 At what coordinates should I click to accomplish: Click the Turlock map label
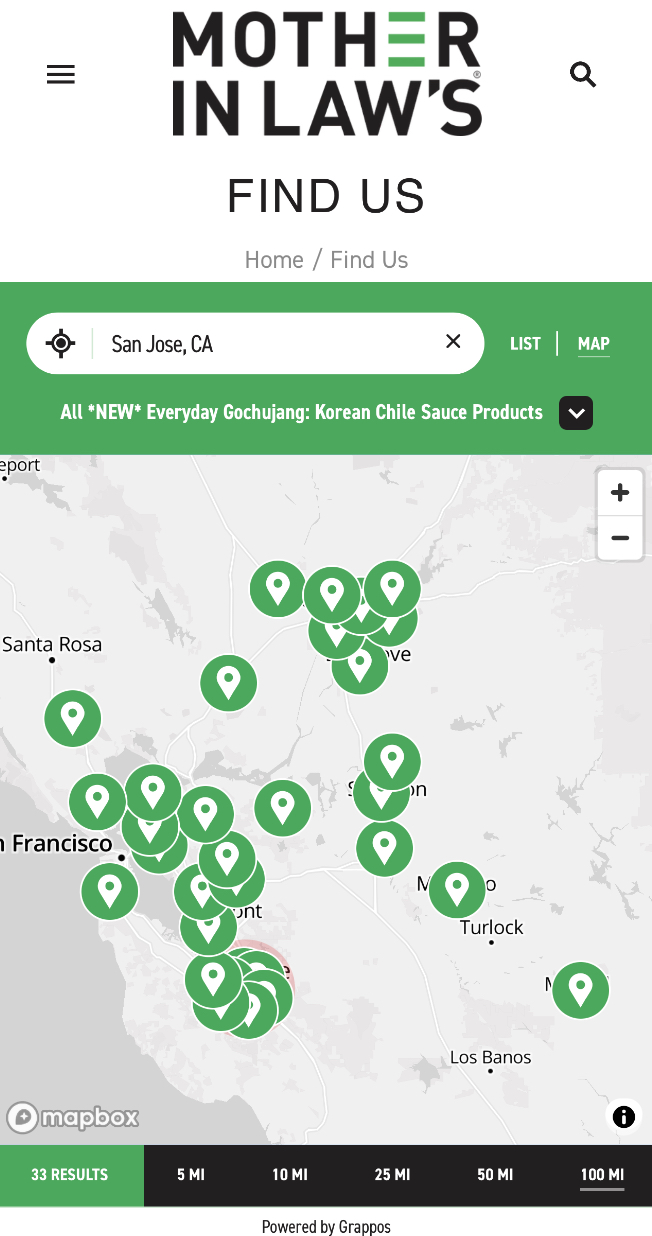click(x=491, y=927)
